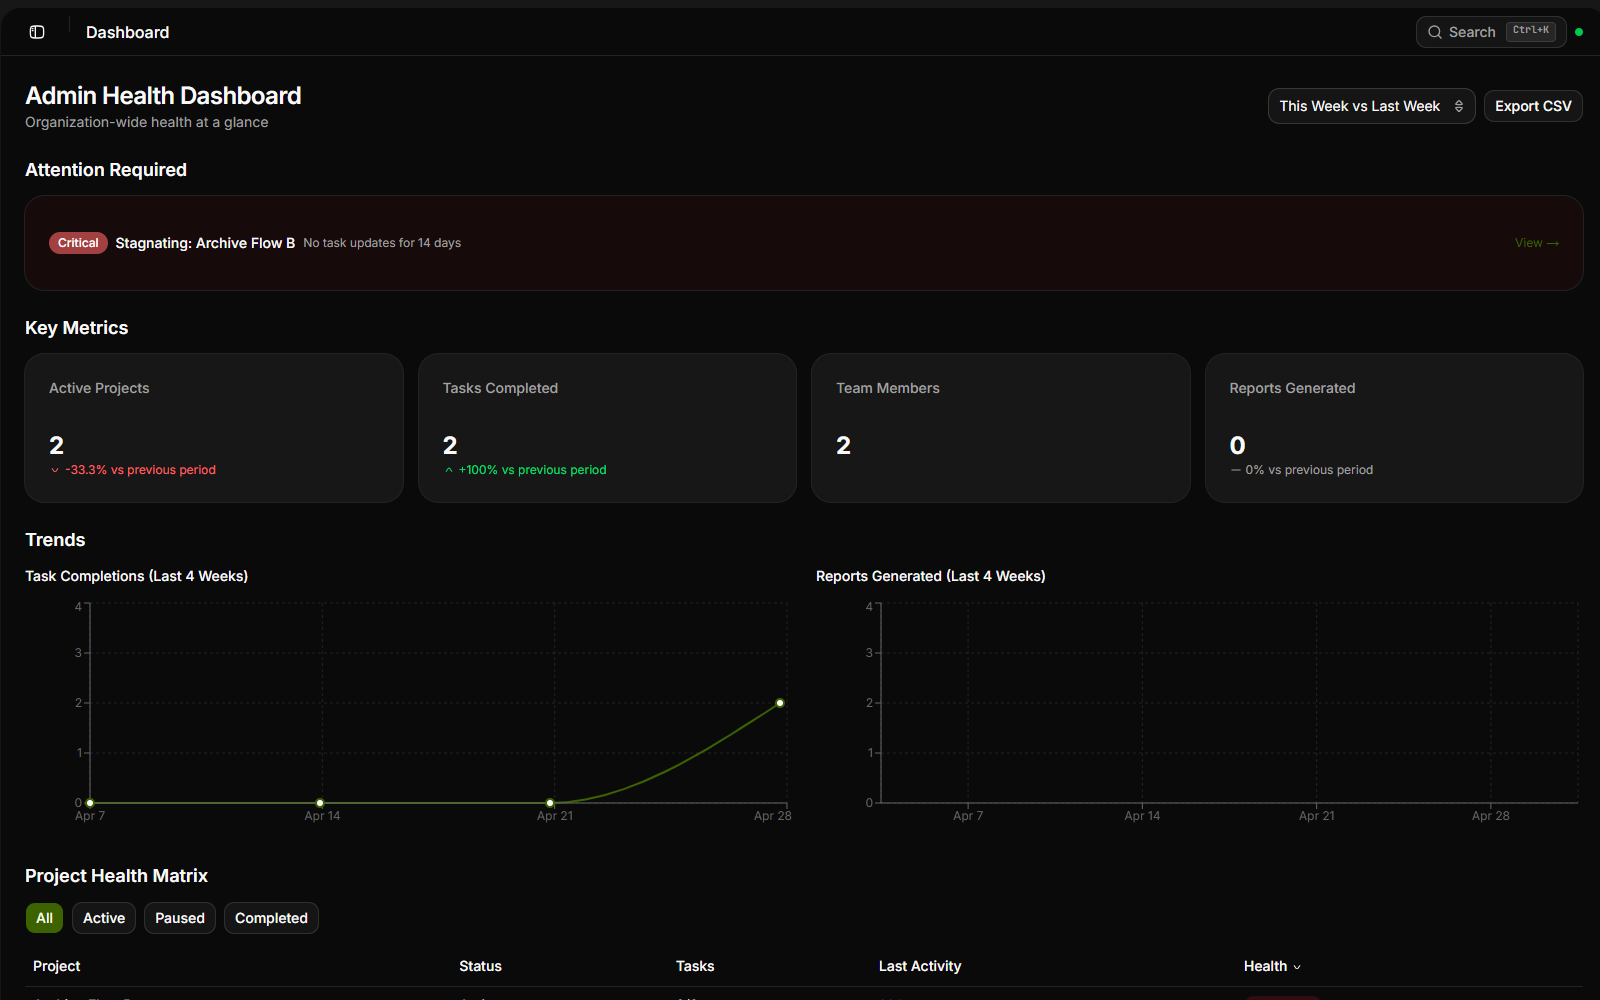
Task: Click the Apr 28 point on the completions chart
Action: pyautogui.click(x=780, y=703)
